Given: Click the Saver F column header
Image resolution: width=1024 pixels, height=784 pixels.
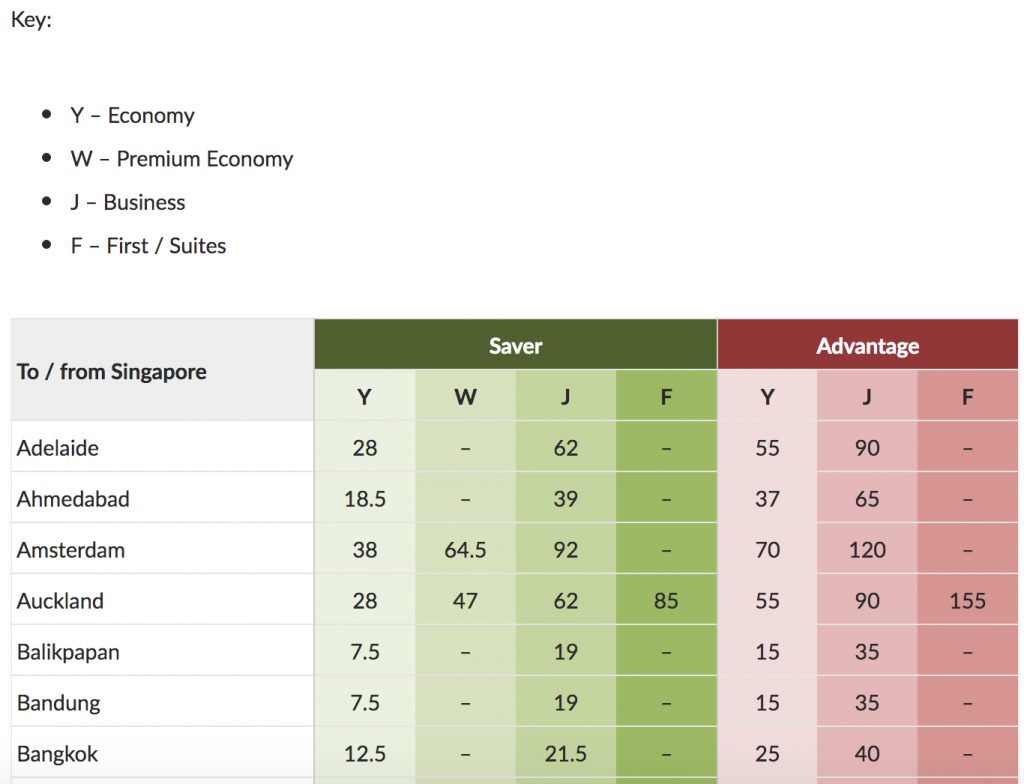Looking at the screenshot, I should coord(666,397).
